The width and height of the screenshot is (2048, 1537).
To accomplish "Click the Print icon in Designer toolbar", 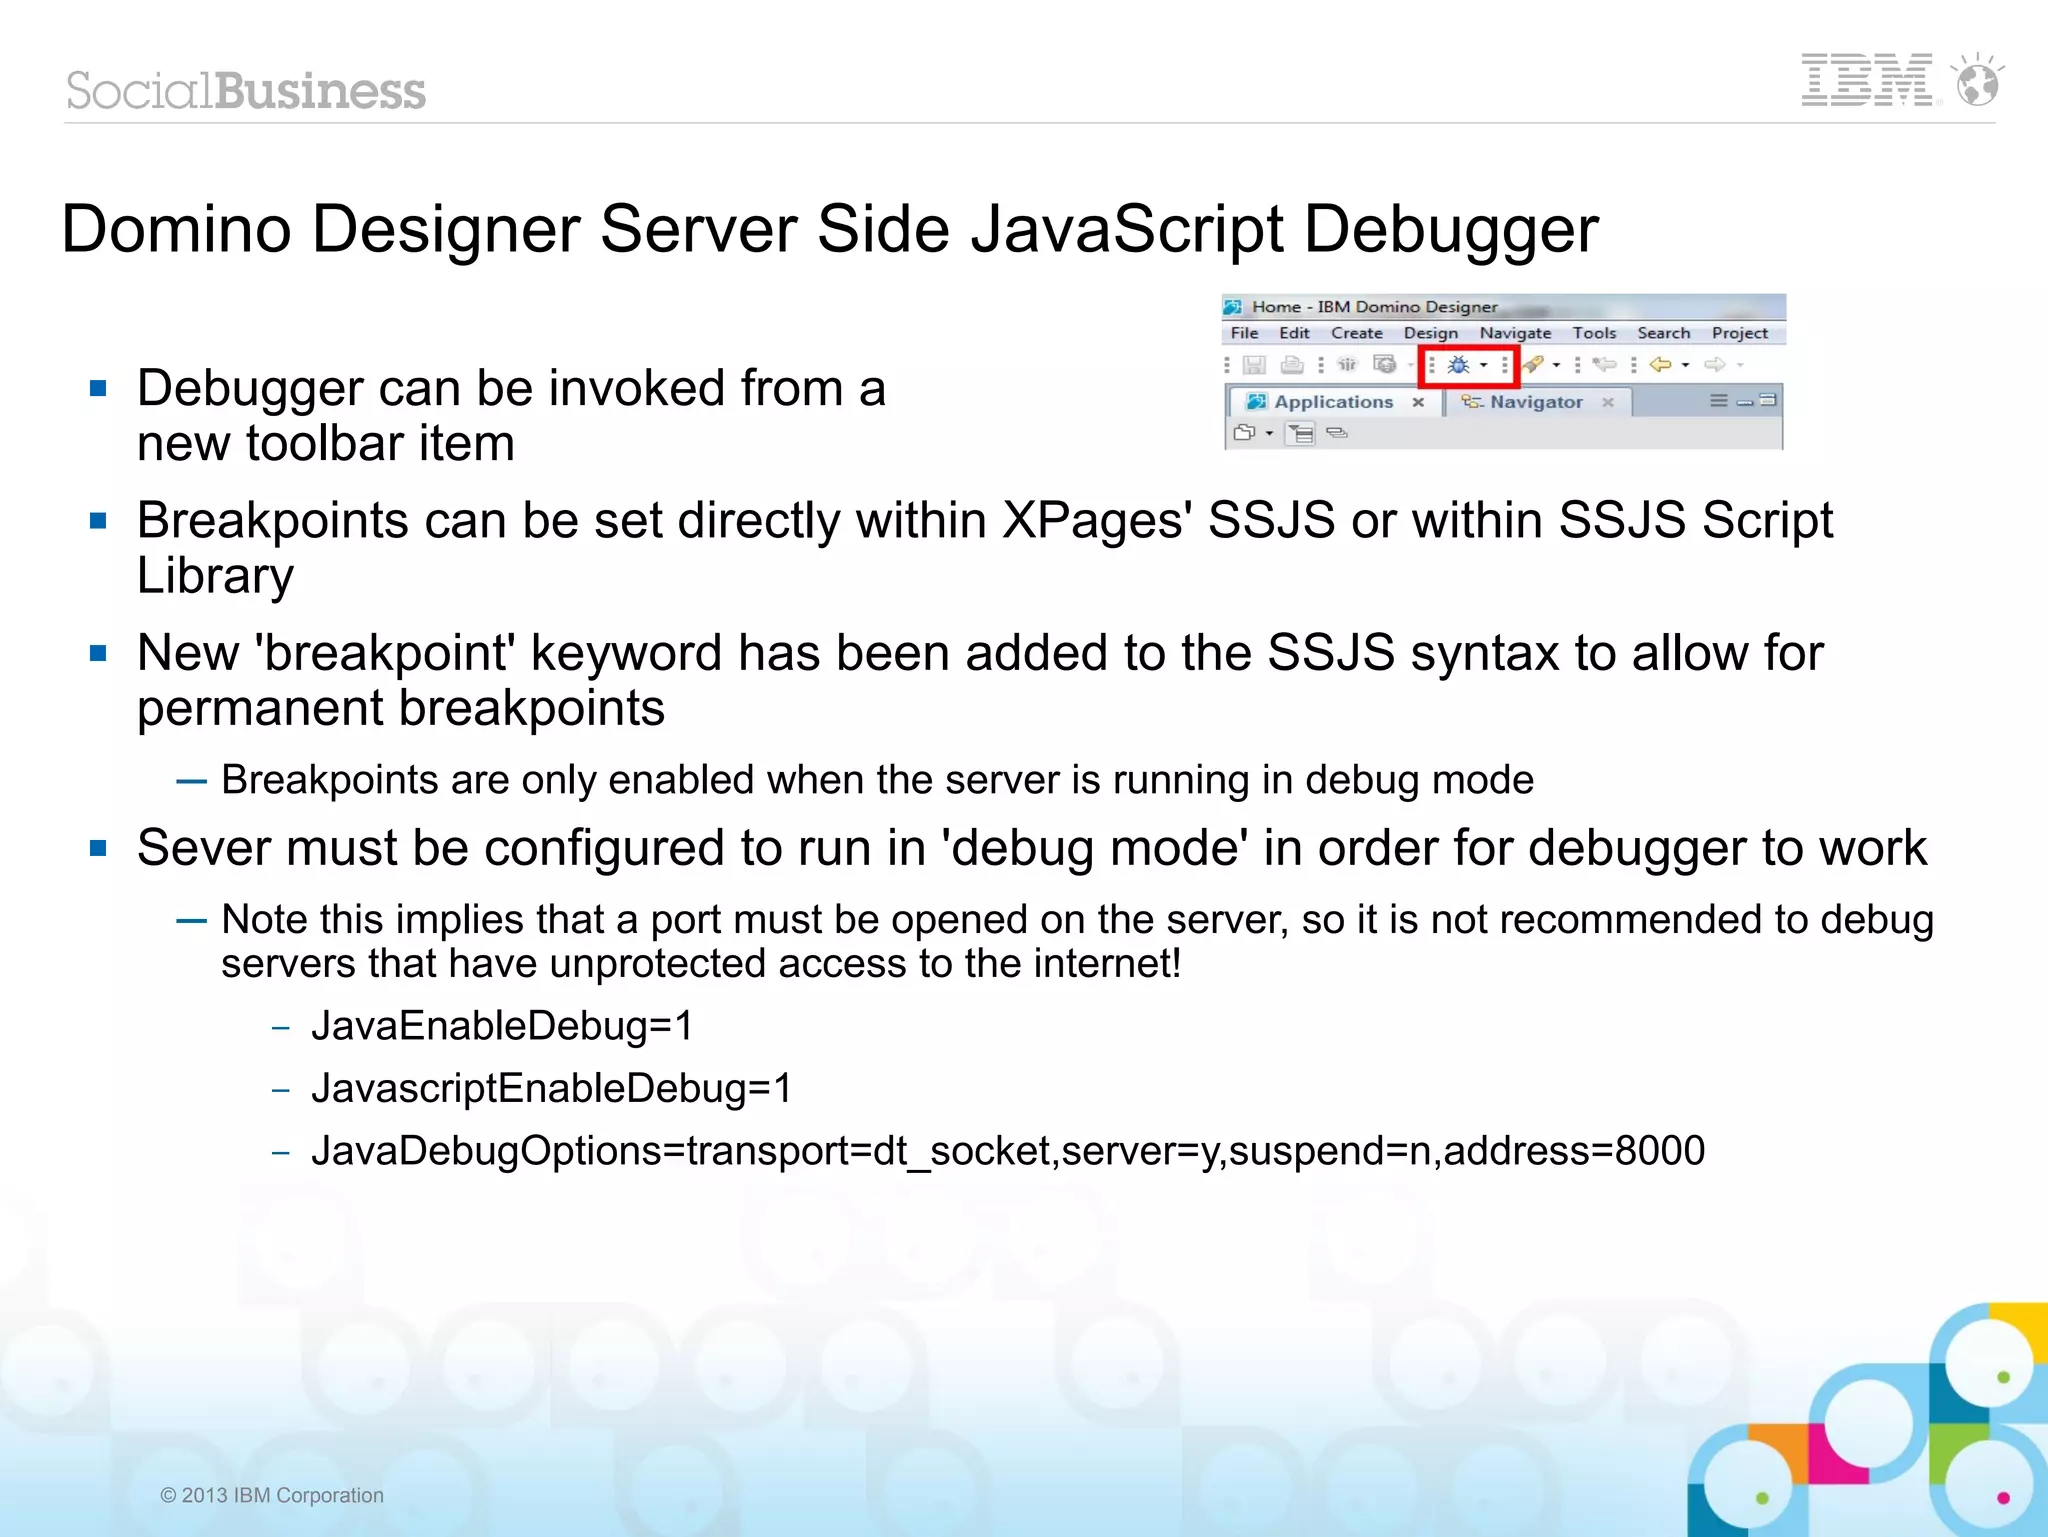I will 1292,365.
